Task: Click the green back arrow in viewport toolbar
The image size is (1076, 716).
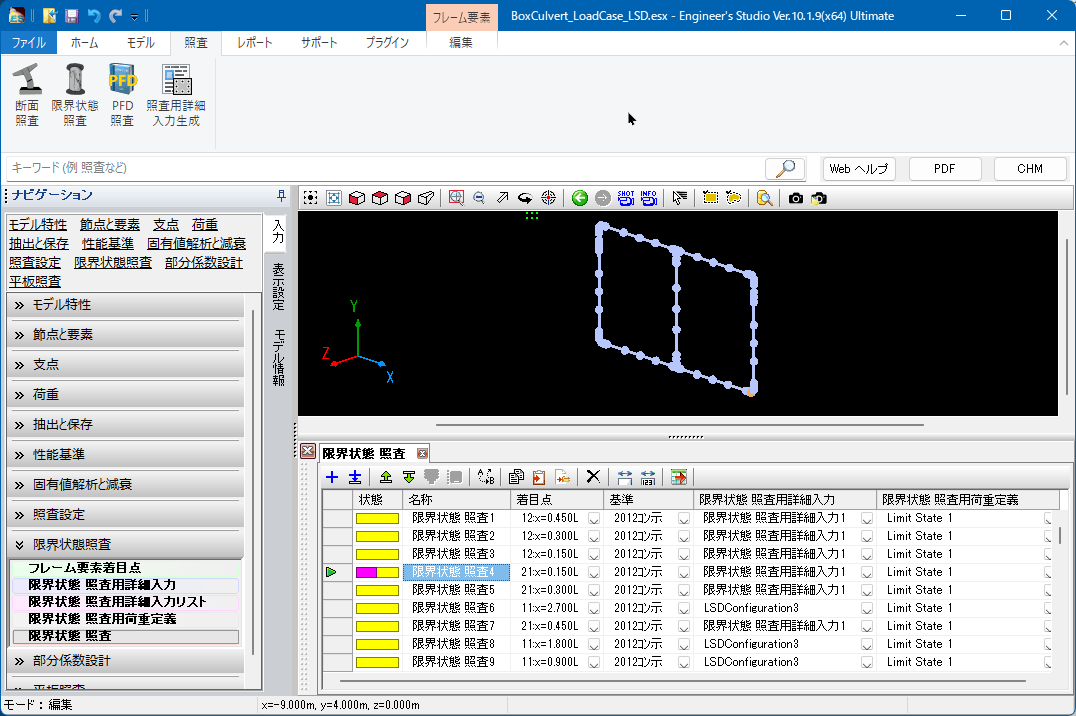Action: (579, 198)
